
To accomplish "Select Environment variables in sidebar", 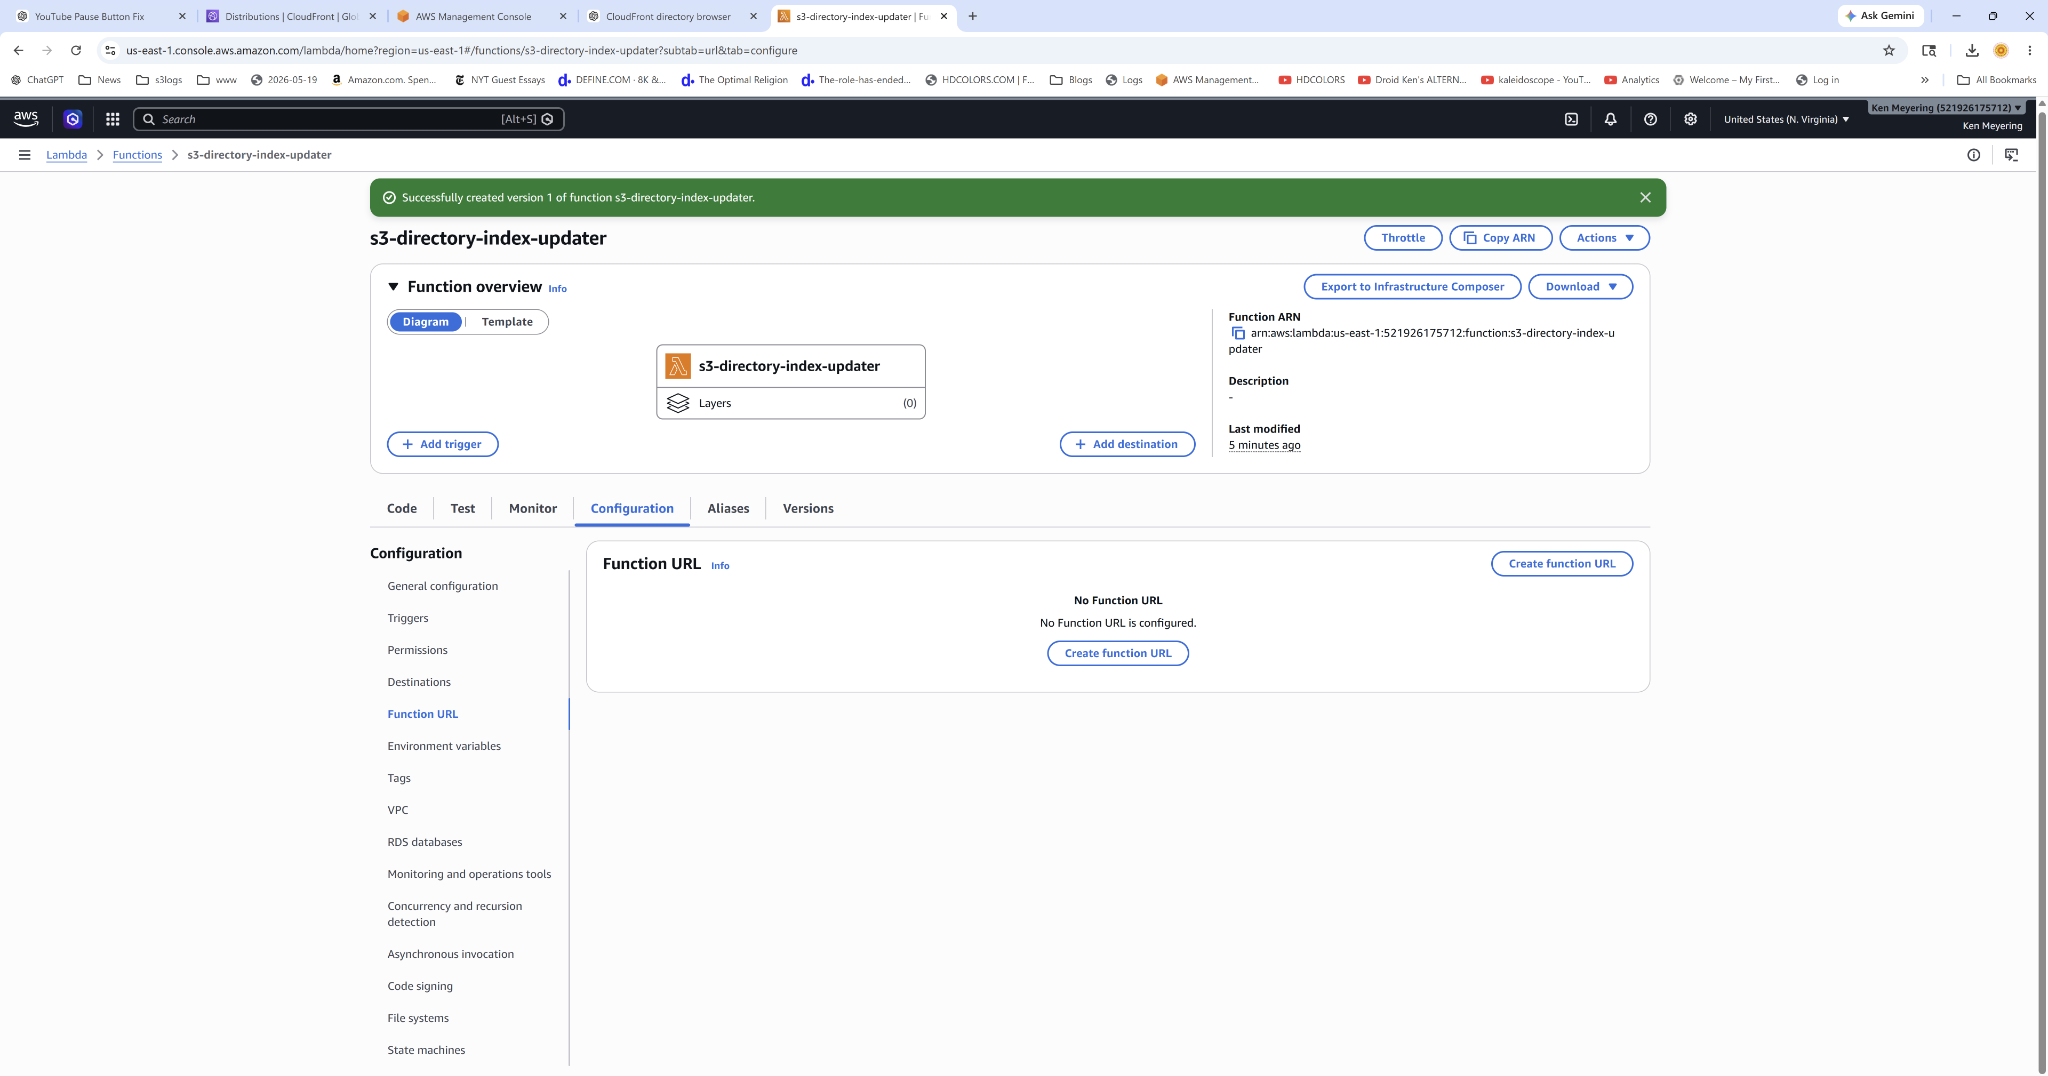I will 444,746.
